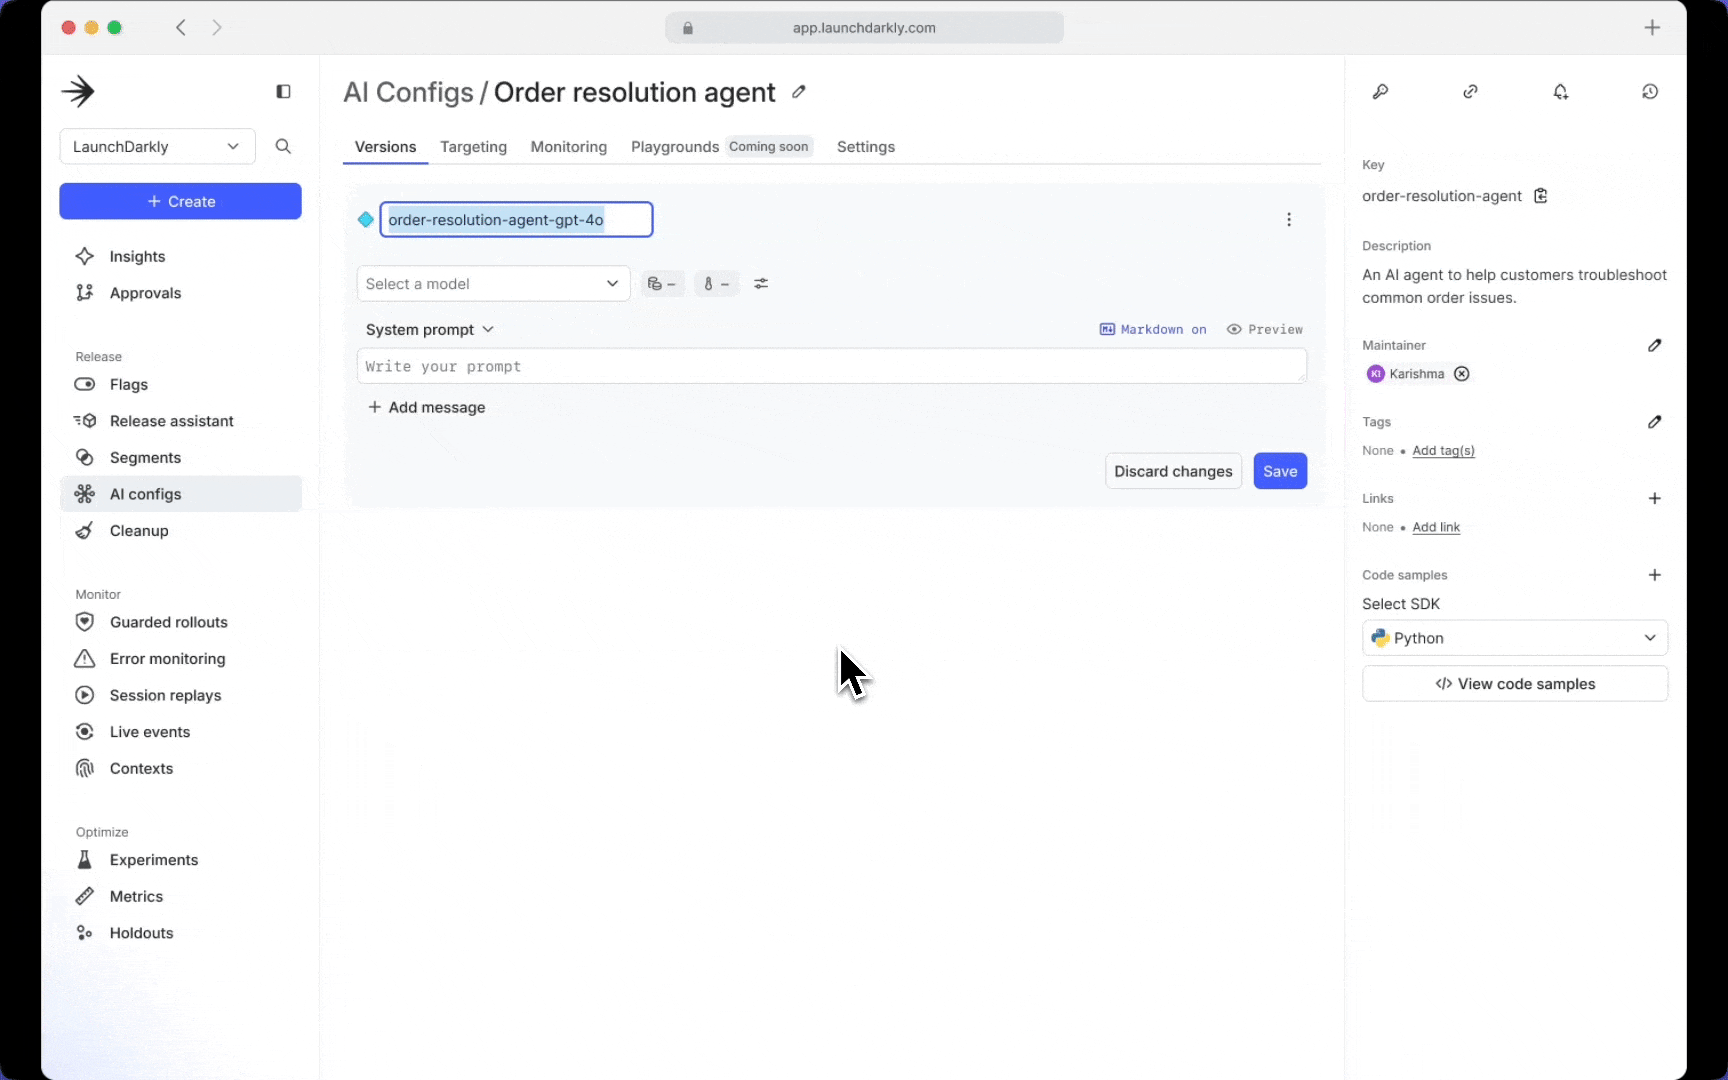Open the Python SDK dropdown

click(x=1515, y=638)
